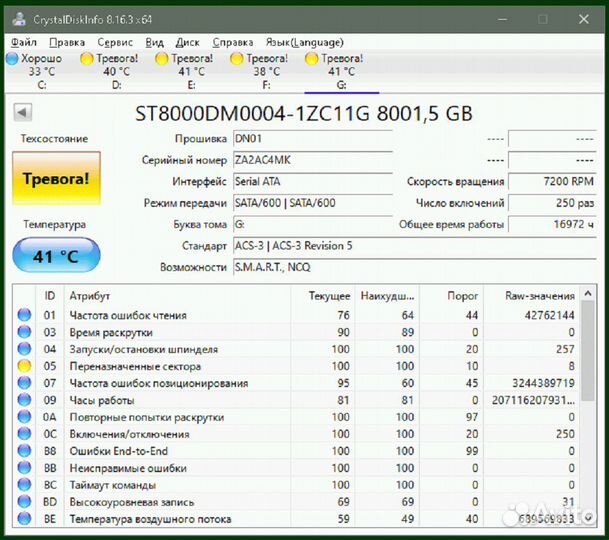Open the Справка menu

(x=233, y=42)
